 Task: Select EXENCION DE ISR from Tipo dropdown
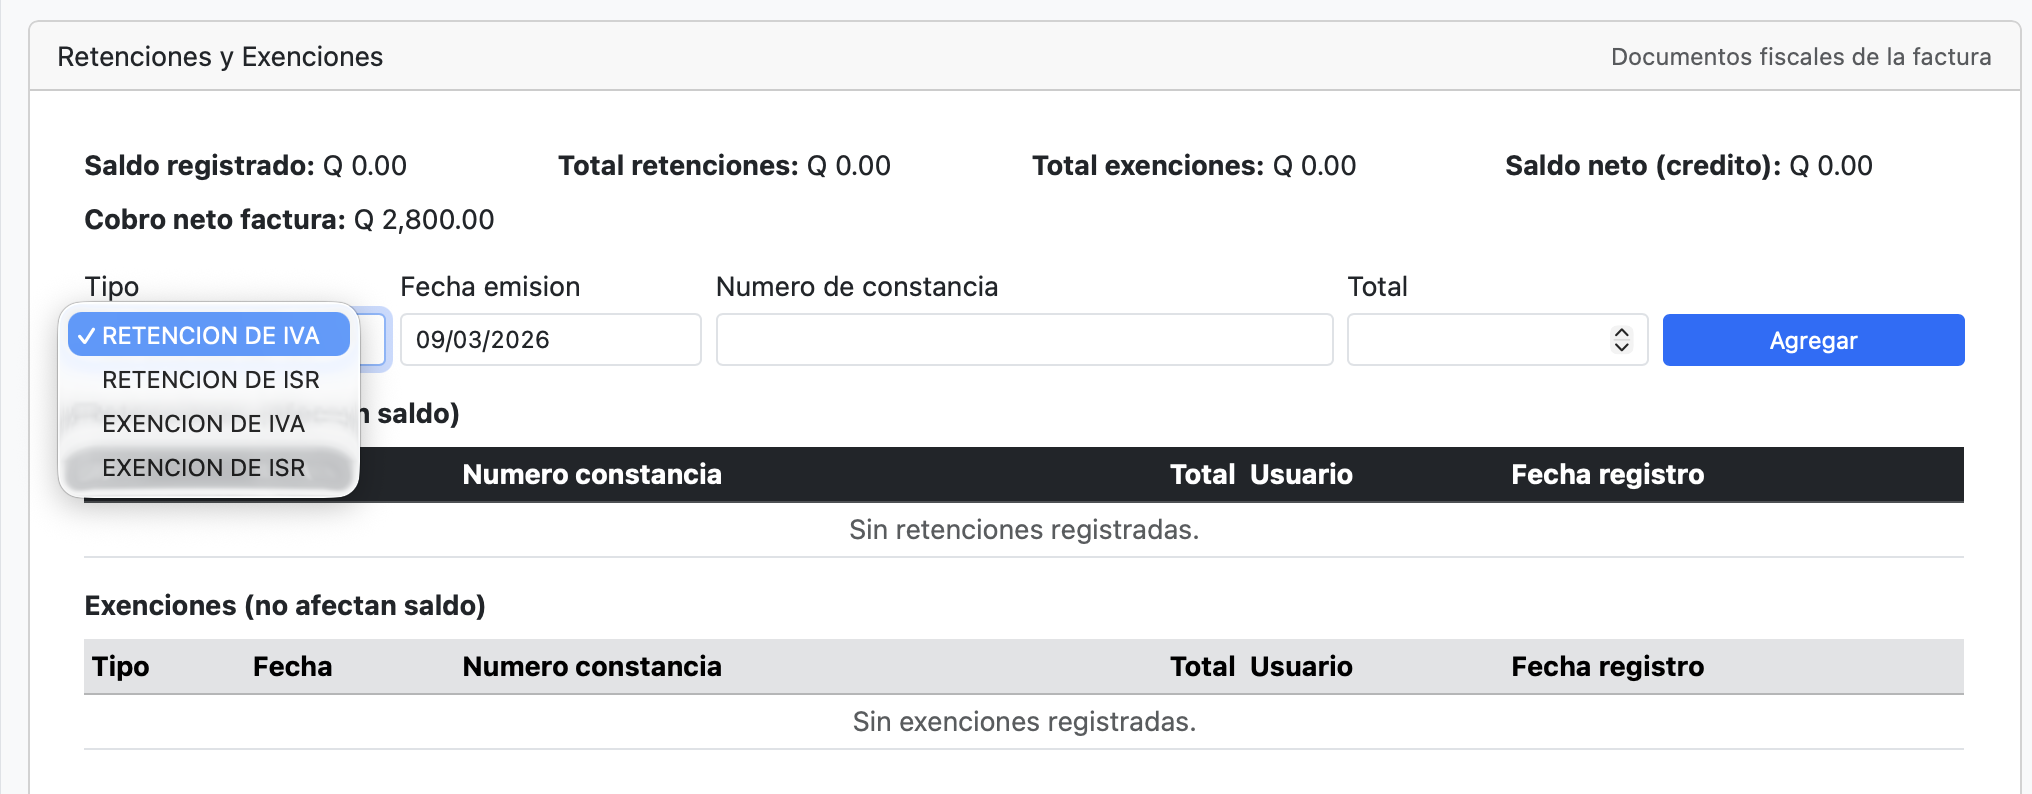pyautogui.click(x=203, y=467)
